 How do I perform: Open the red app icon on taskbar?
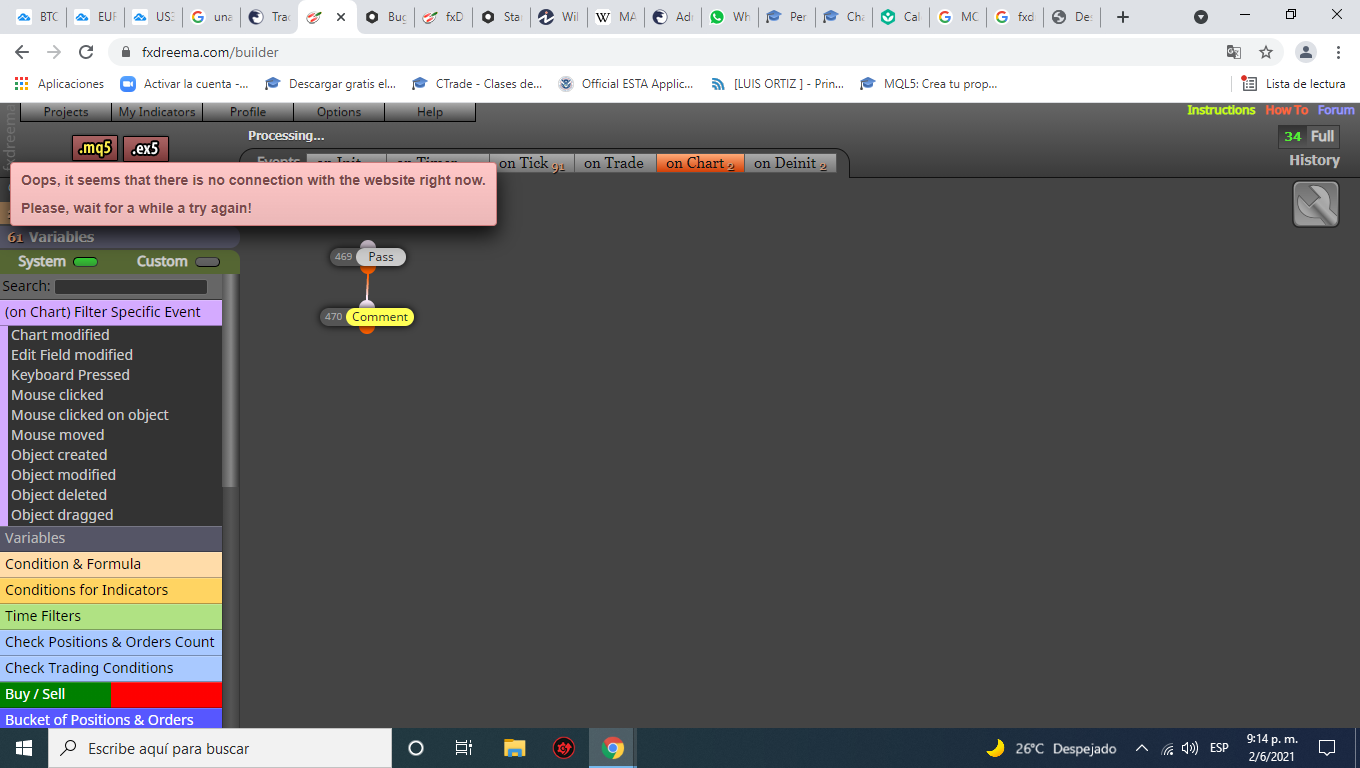point(564,748)
